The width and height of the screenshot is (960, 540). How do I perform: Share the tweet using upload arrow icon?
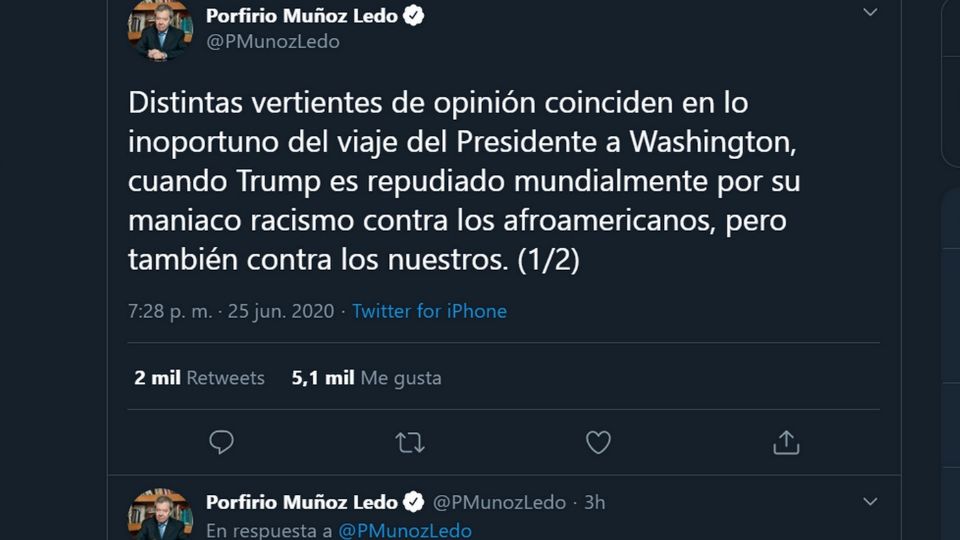coord(786,442)
